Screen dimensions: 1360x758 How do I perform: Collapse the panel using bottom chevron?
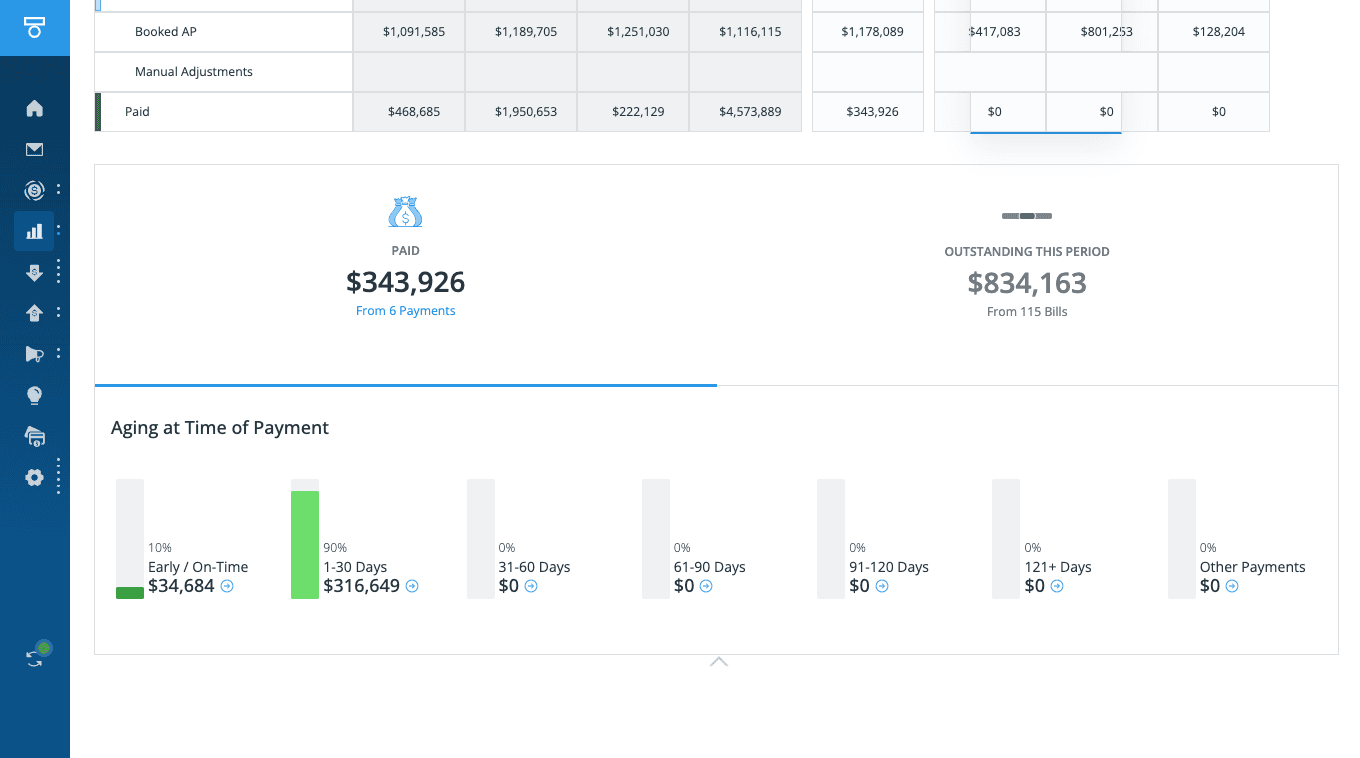(718, 662)
